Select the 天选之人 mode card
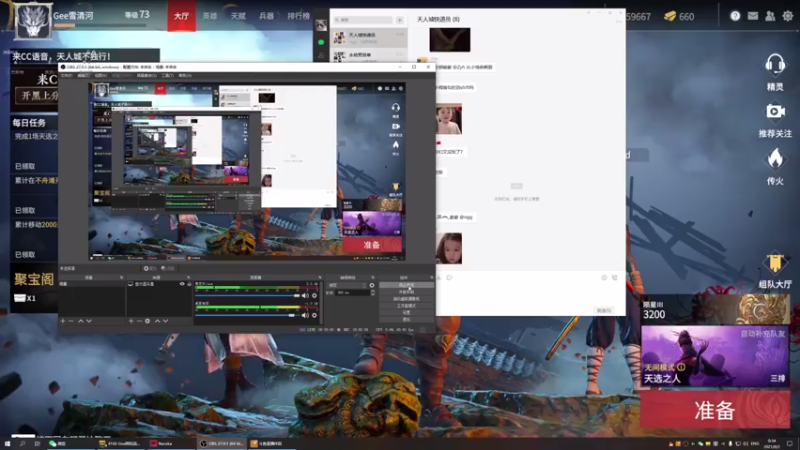 pos(715,356)
